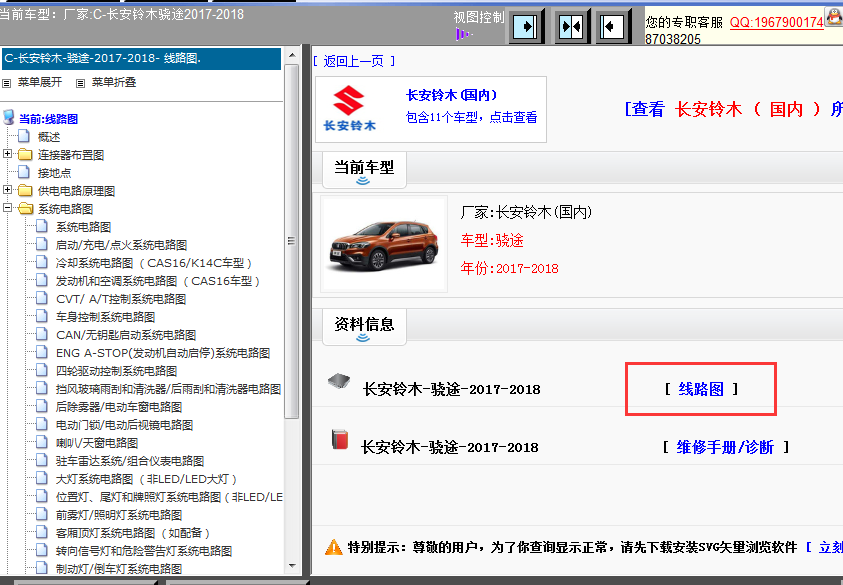Click 包含11个车型，点击查看 text
The image size is (843, 585).
pyautogui.click(x=471, y=117)
